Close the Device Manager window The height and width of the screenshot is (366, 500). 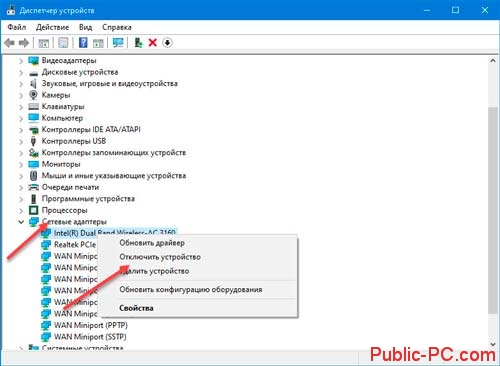485,10
